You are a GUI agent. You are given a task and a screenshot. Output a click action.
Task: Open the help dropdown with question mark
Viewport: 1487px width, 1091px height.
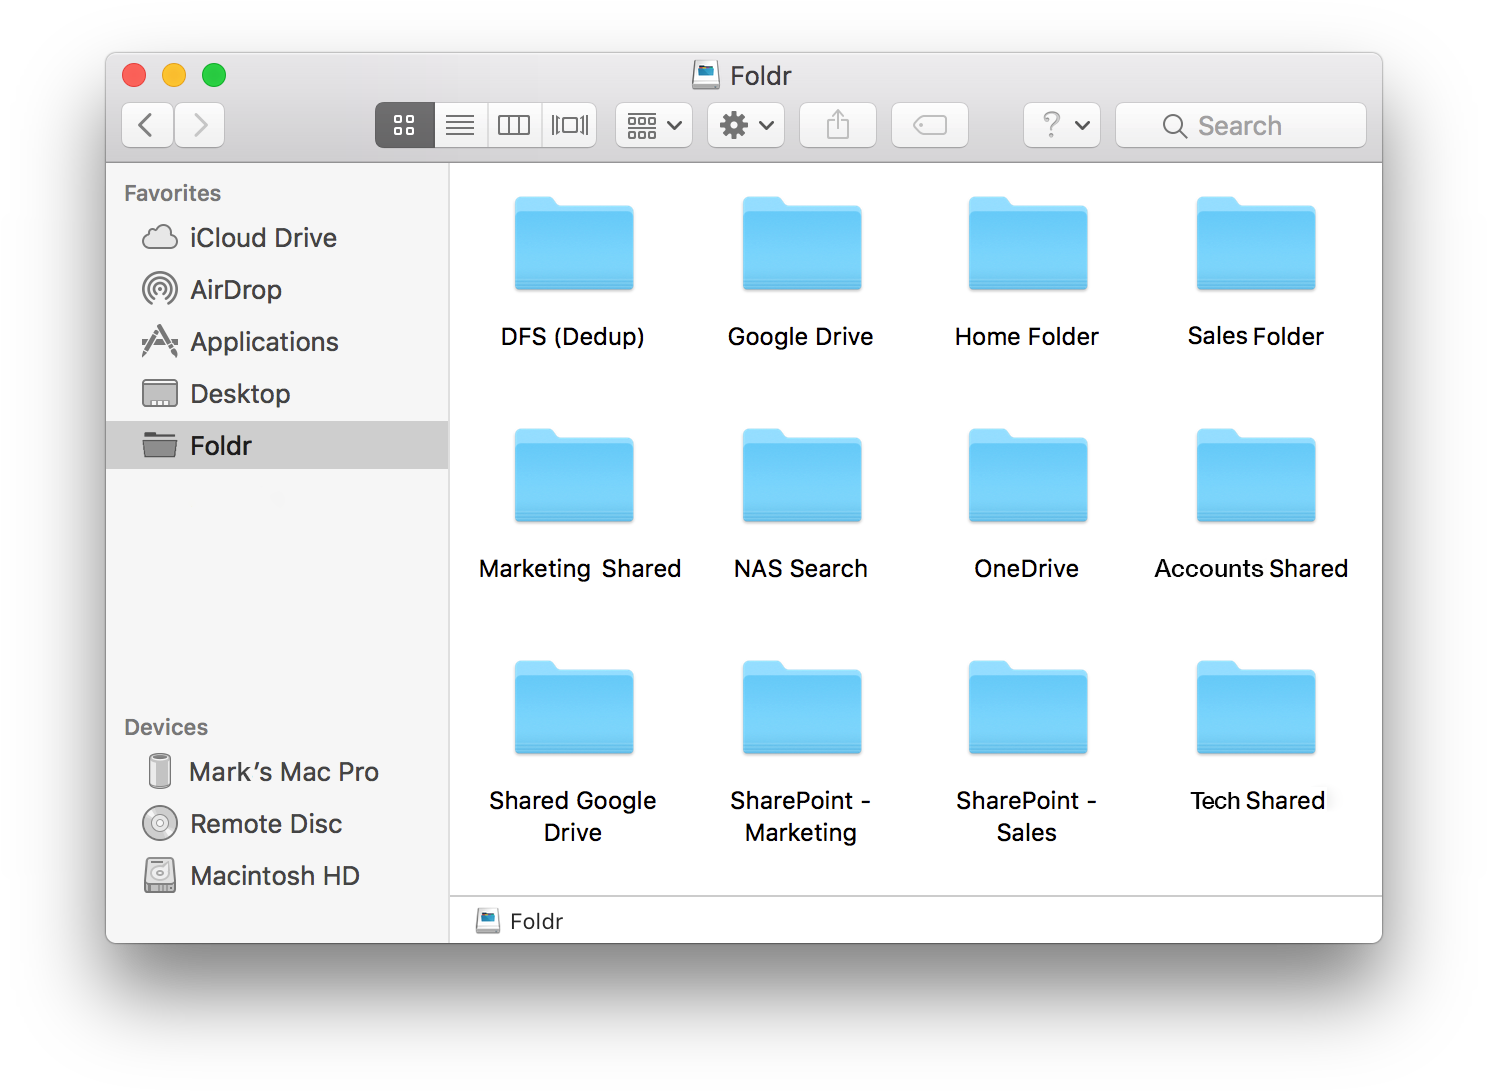1061,124
